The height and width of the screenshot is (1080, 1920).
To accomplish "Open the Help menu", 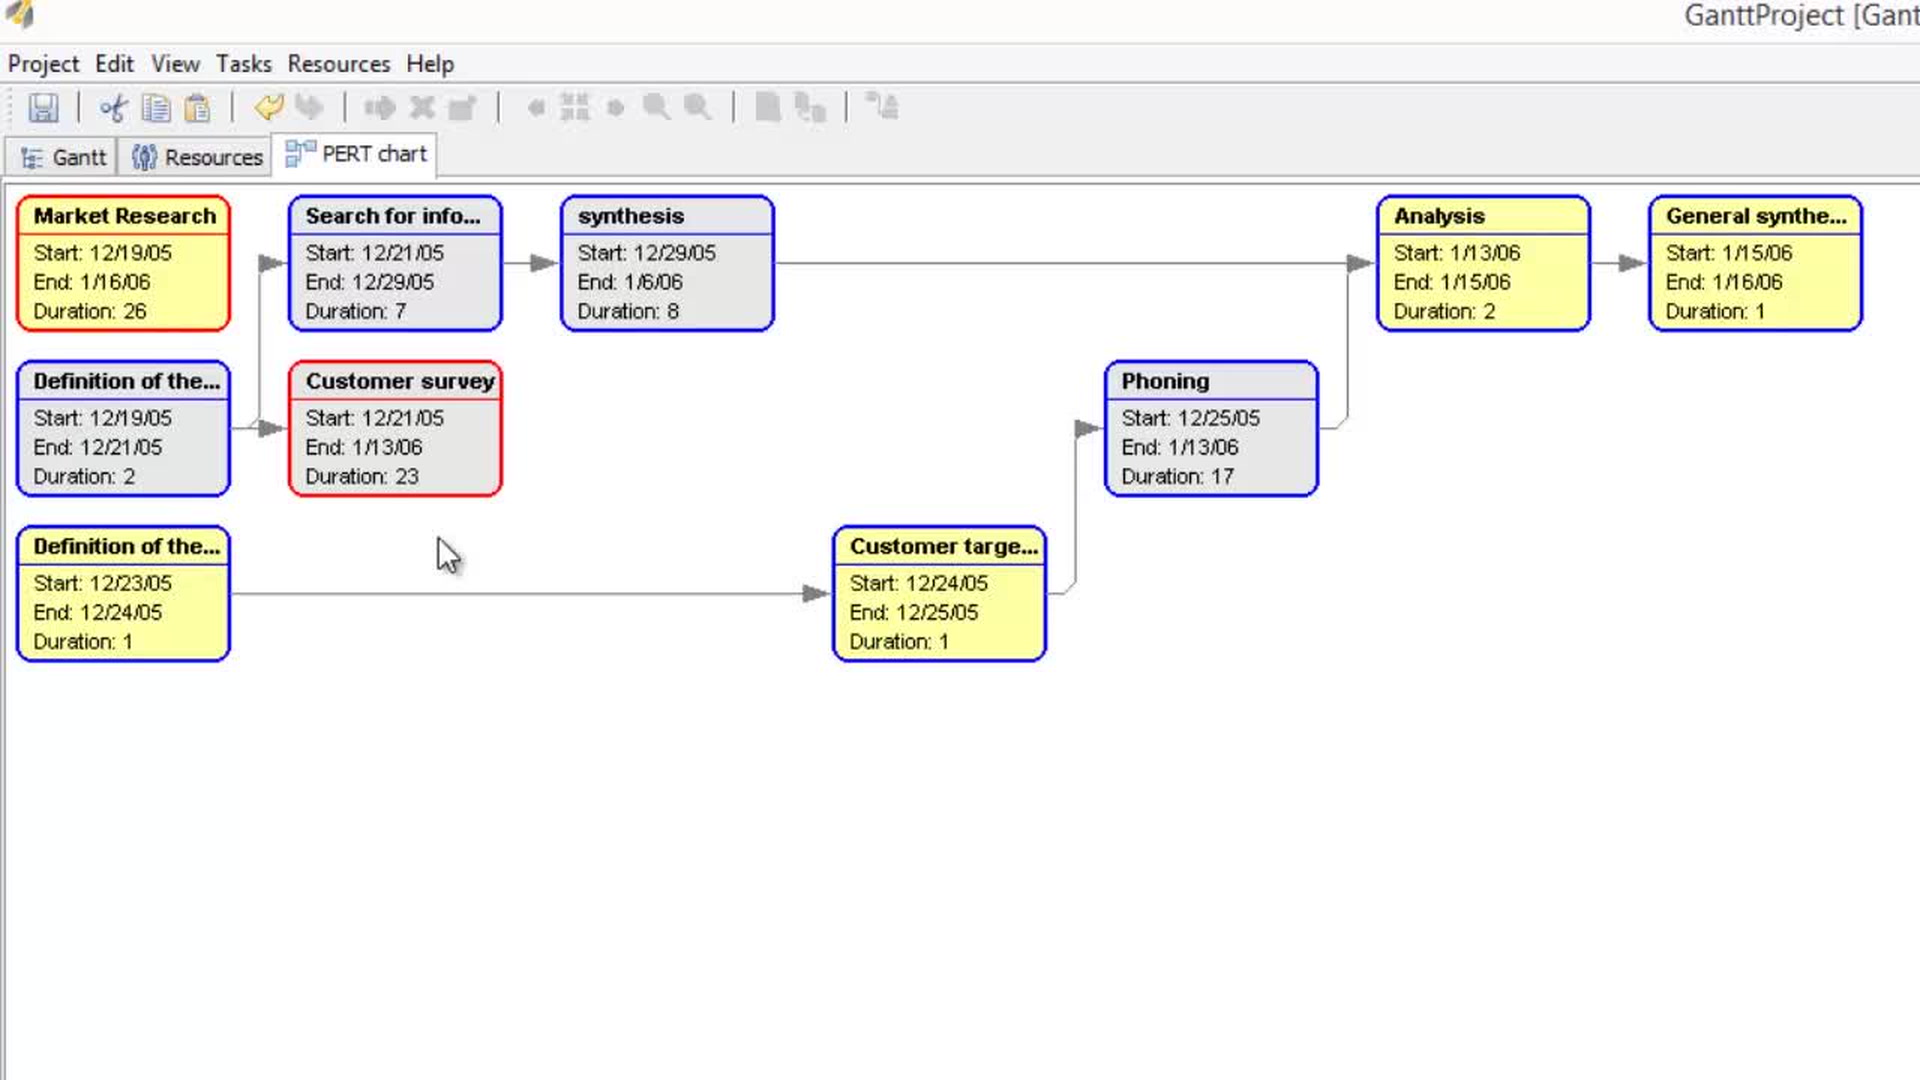I will tap(430, 63).
